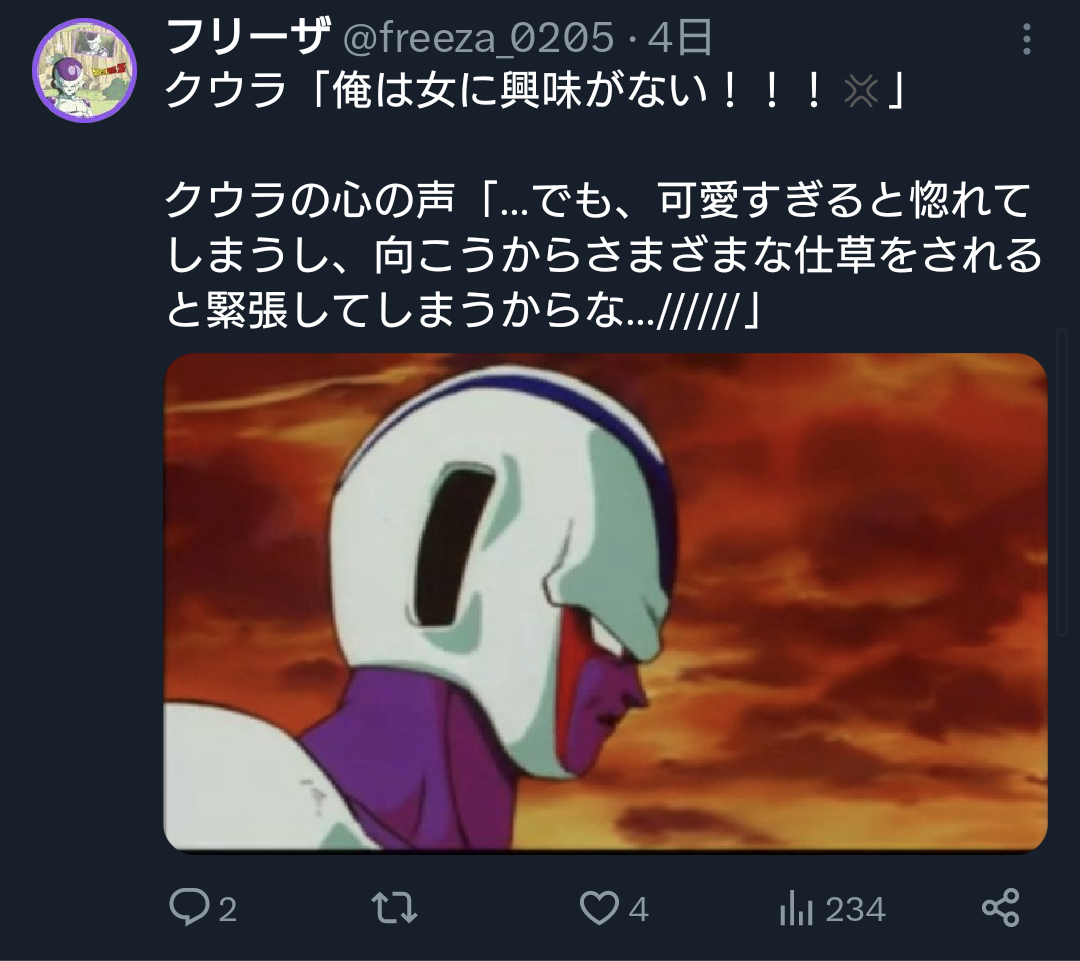Click the like count 4
Image resolution: width=1080 pixels, height=961 pixels.
[638, 909]
